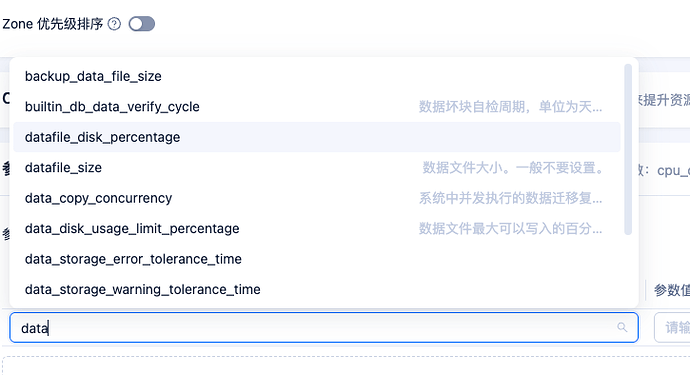Screen dimensions: 690x375
Task: Click the 数据文件最大可以写入 description text
Action: click(x=510, y=228)
